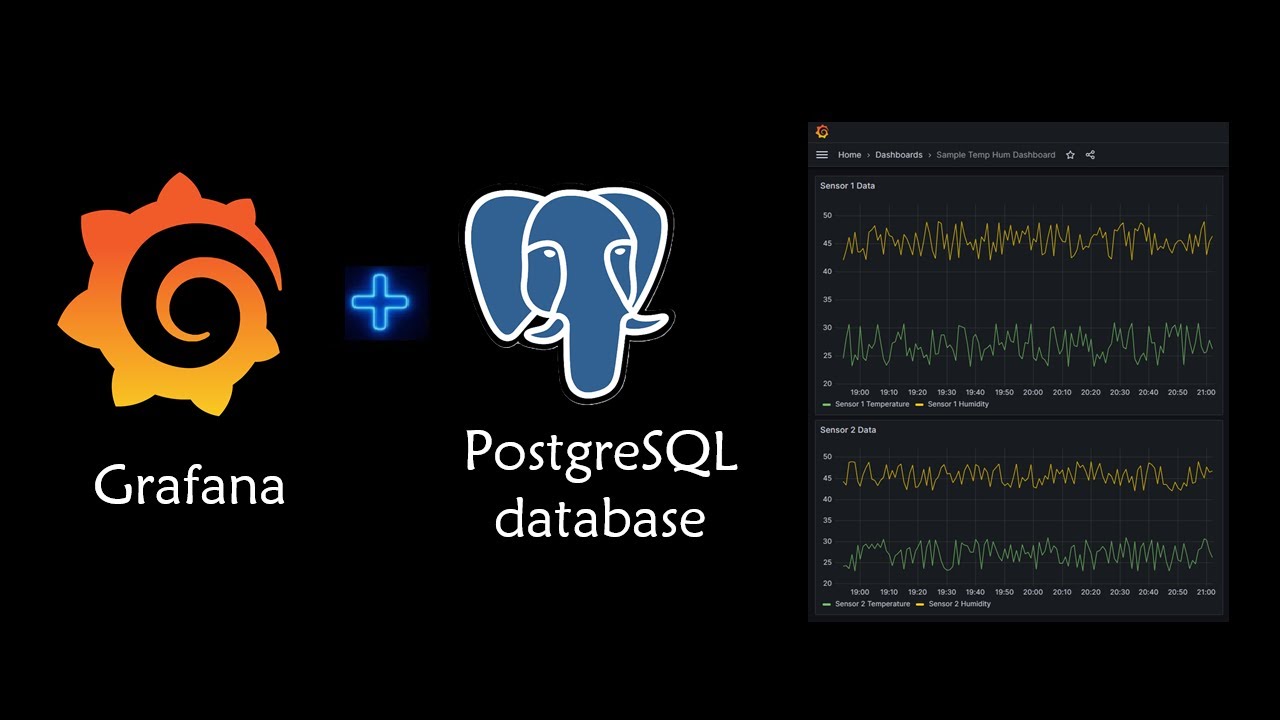Click the 20 y-axis label on Sensor 2 chart
1280x720 pixels.
pyautogui.click(x=827, y=584)
